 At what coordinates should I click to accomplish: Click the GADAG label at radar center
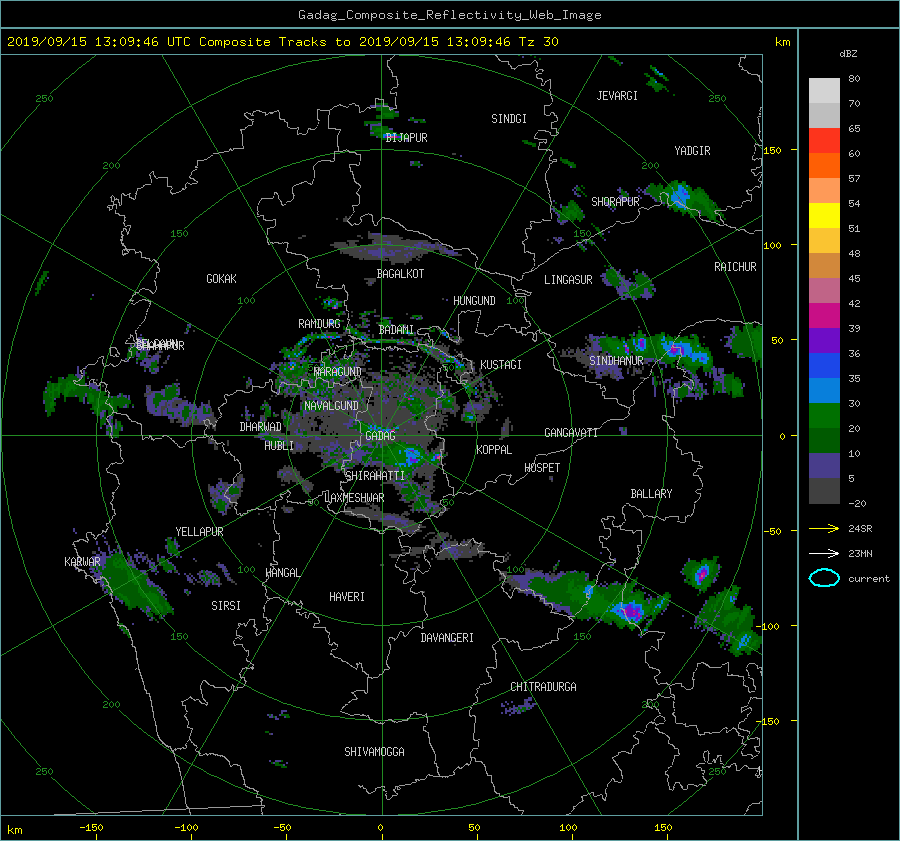pyautogui.click(x=381, y=436)
